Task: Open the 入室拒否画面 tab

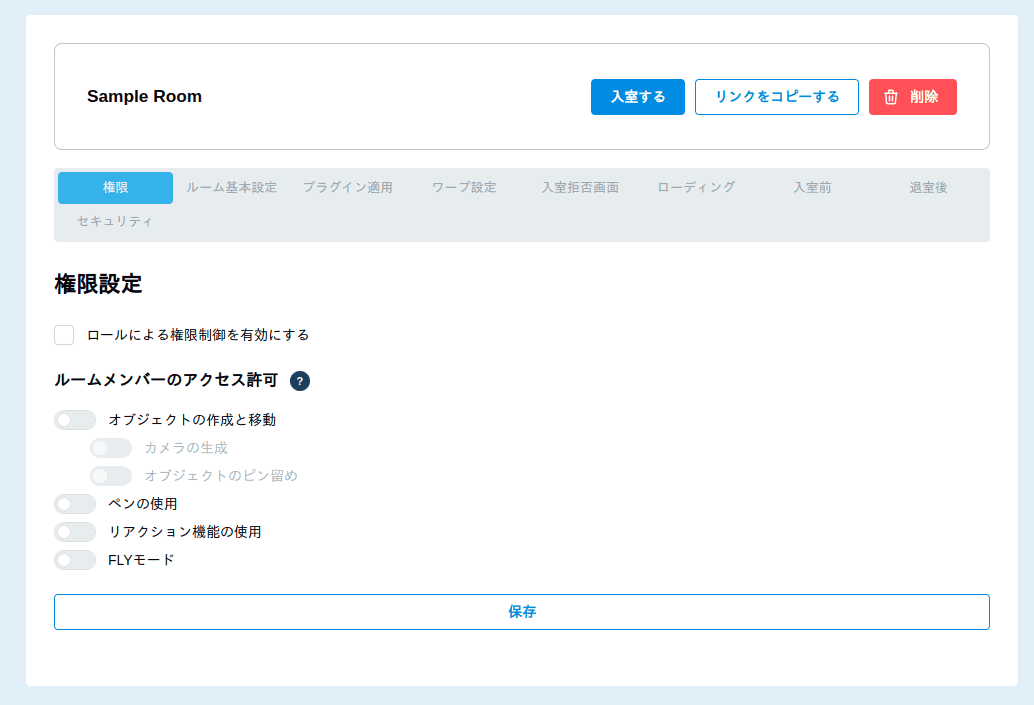Action: click(580, 187)
